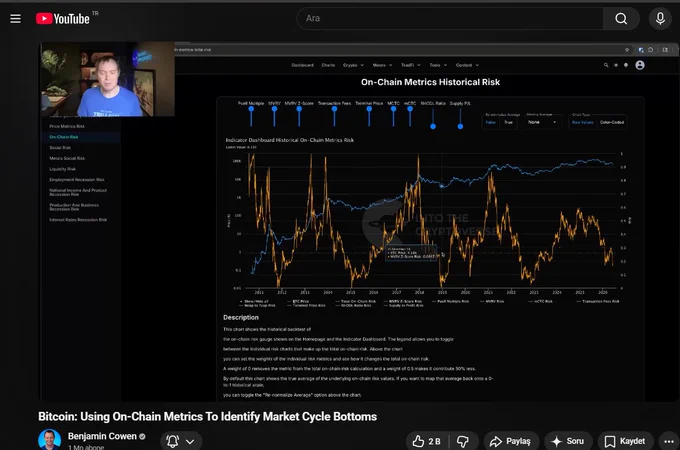The width and height of the screenshot is (680, 450).
Task: Toggle Transaction Fees Risk legend entry
Action: pos(598,301)
